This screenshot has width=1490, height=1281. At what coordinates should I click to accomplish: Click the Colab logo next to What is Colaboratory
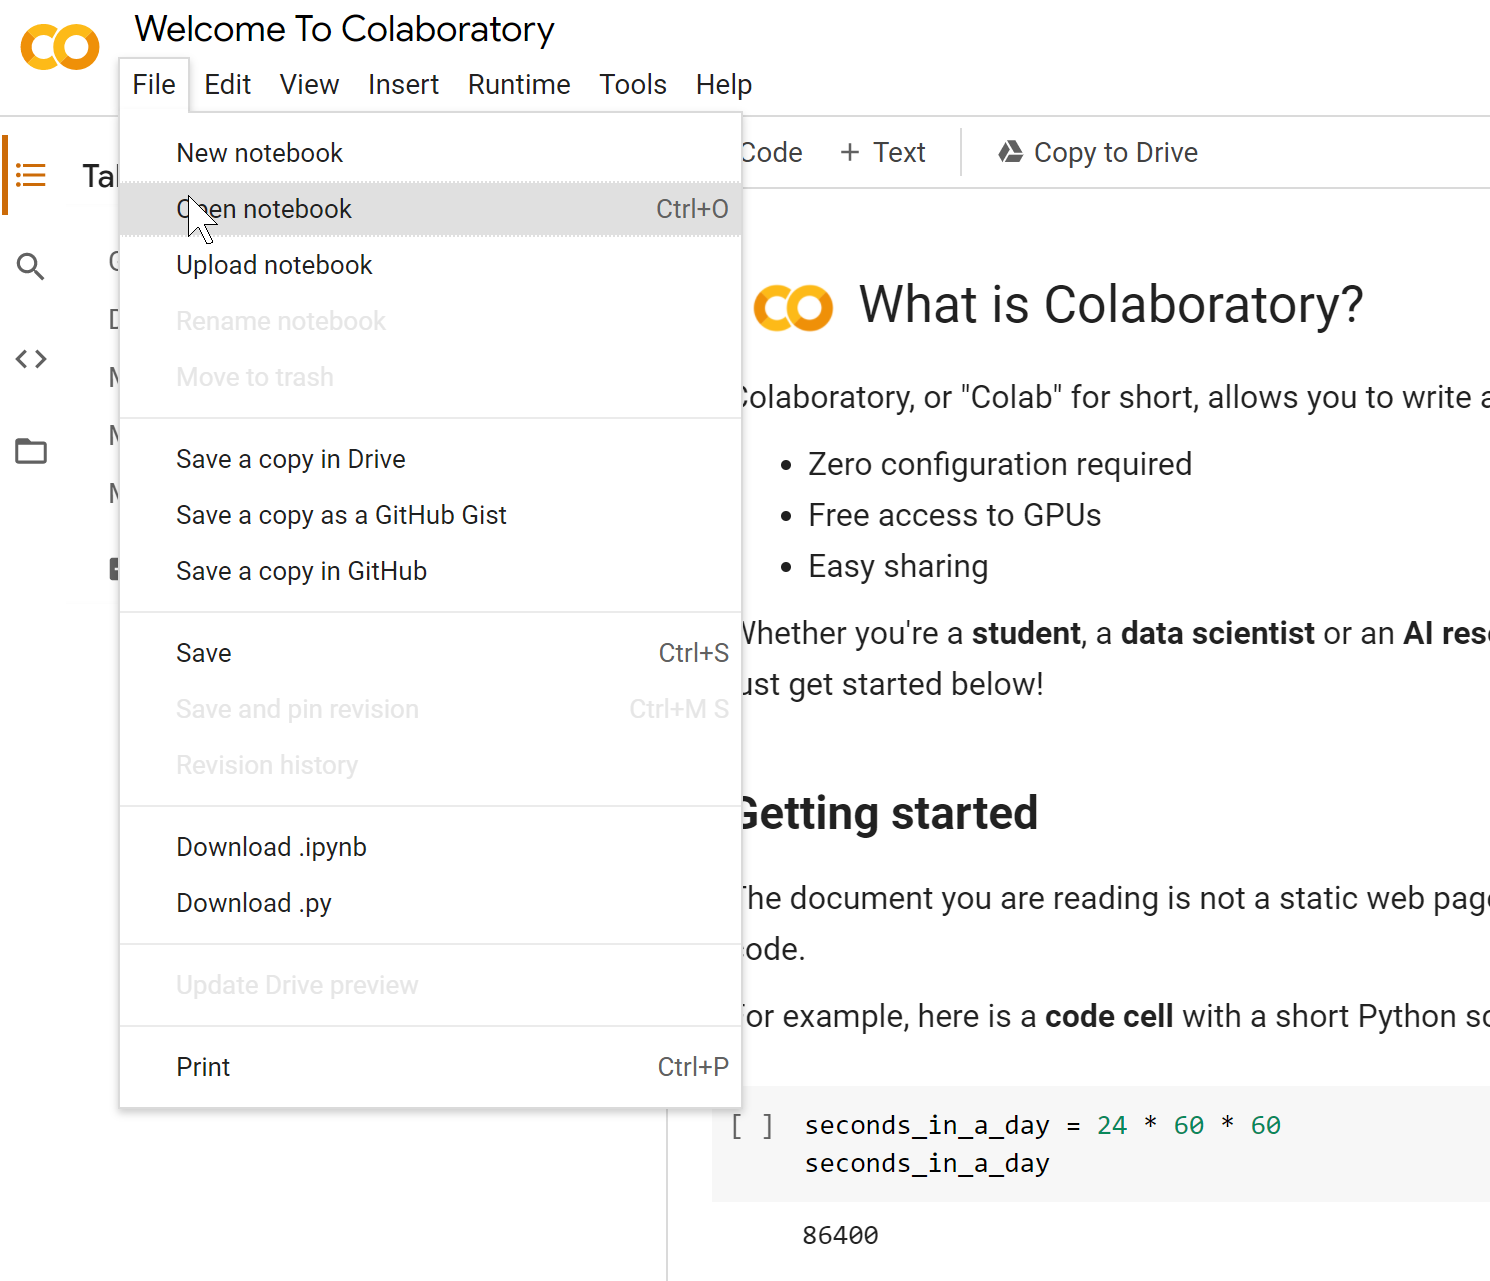coord(793,308)
